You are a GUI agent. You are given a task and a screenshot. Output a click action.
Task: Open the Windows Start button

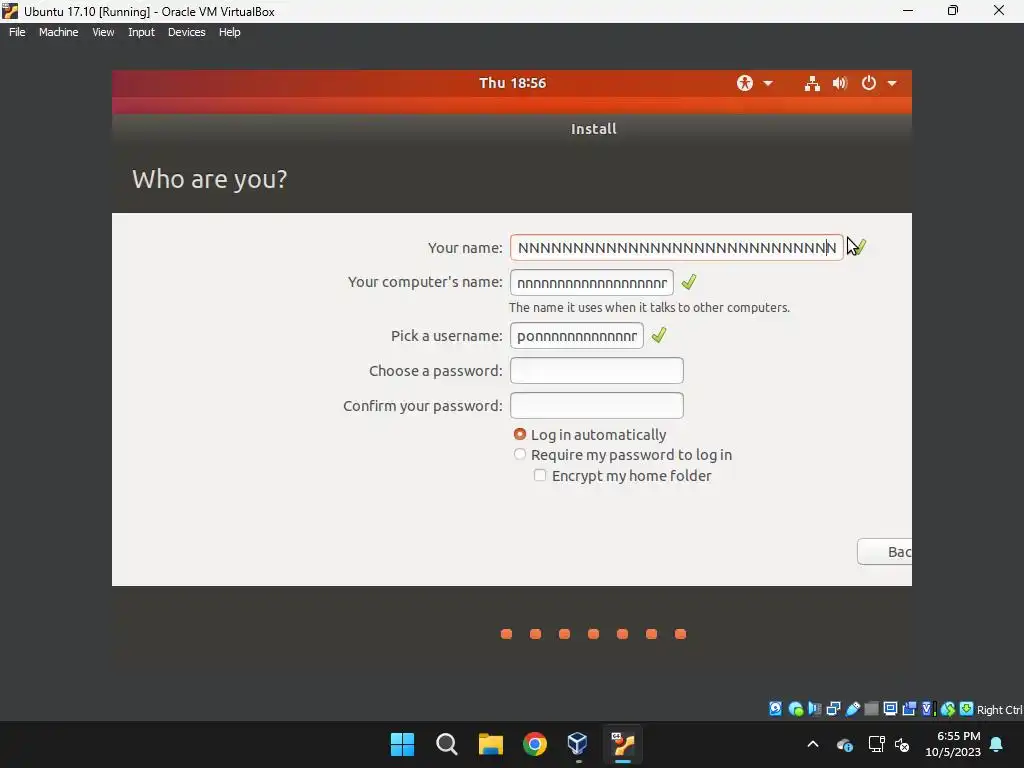[402, 744]
